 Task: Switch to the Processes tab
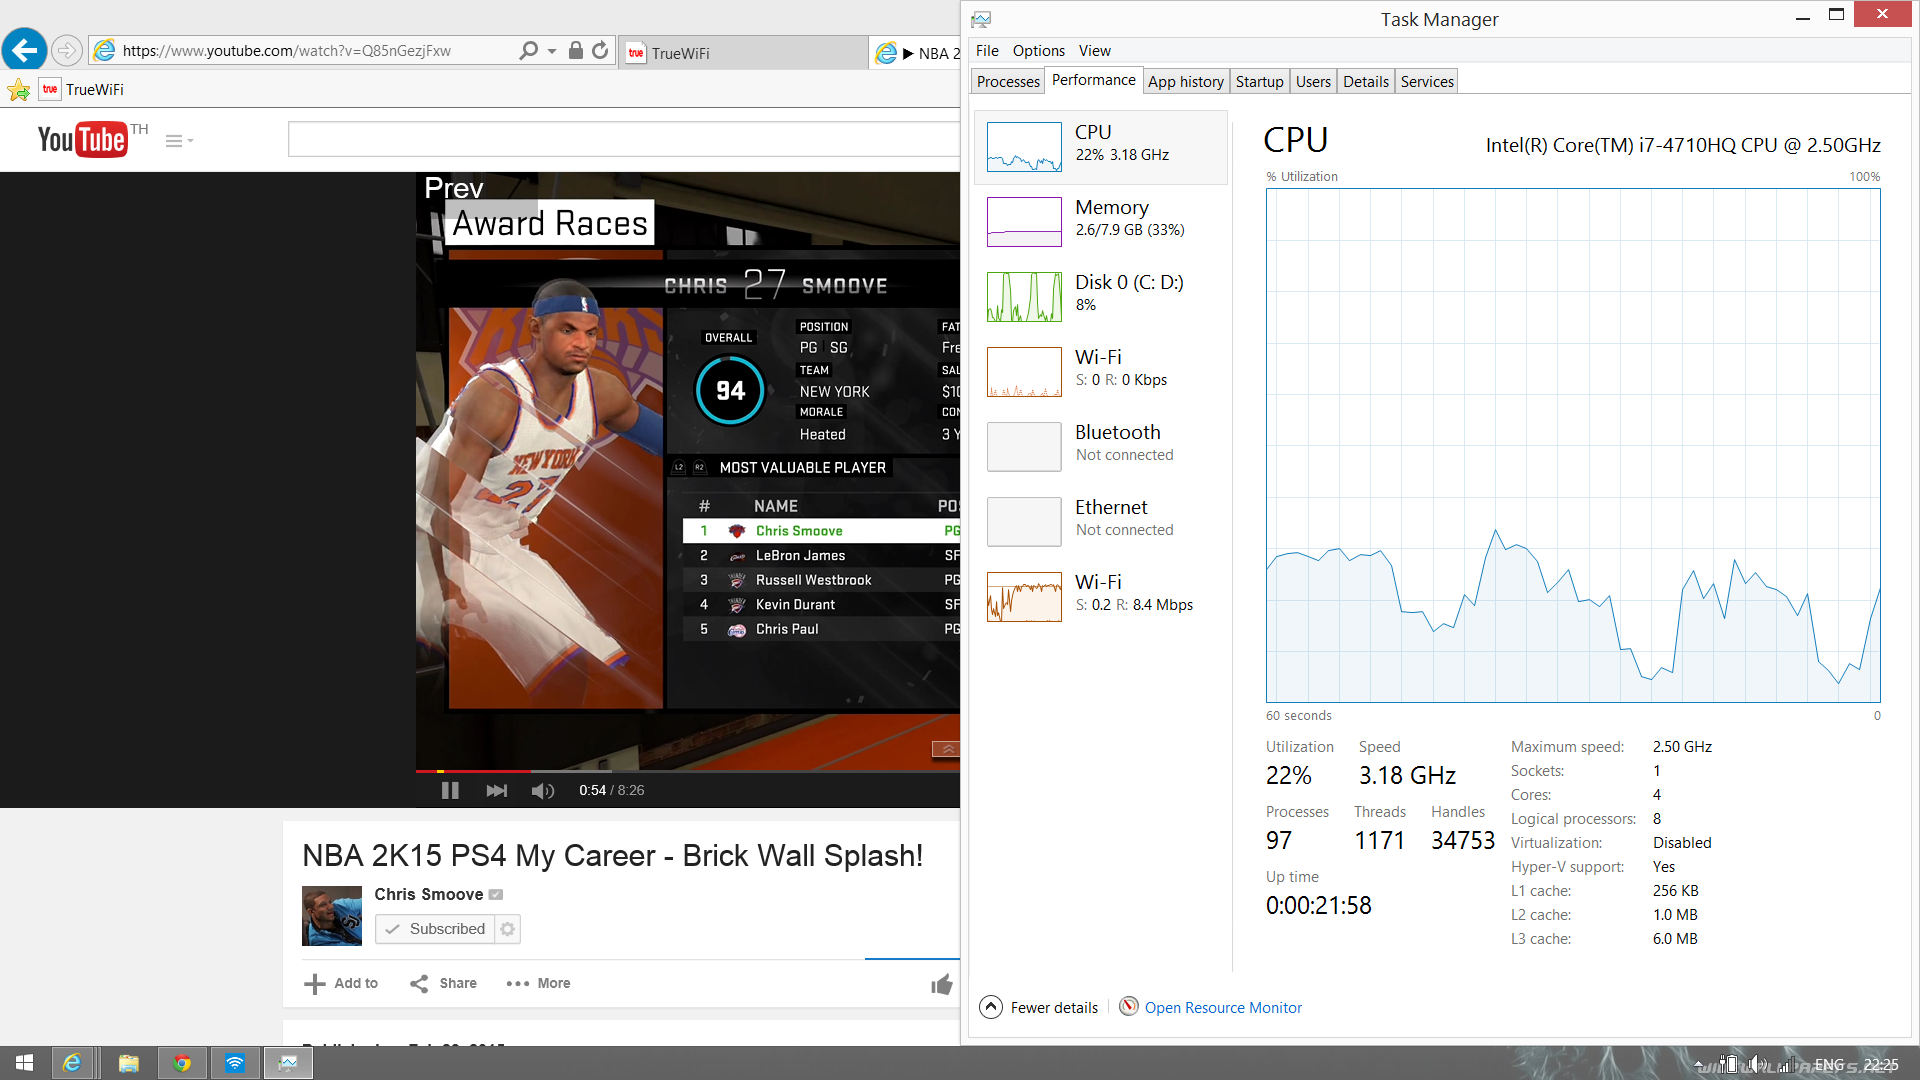click(1008, 82)
